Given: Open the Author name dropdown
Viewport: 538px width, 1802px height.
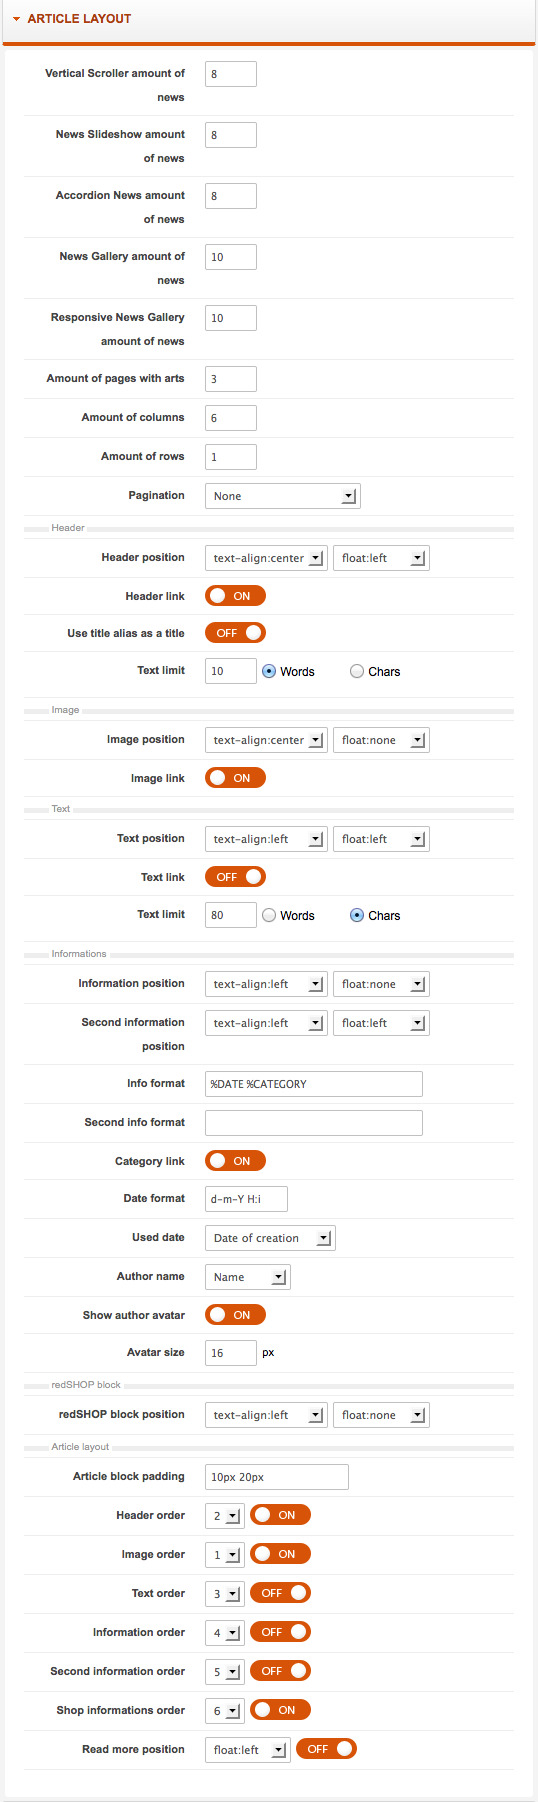Looking at the screenshot, I should [248, 1277].
